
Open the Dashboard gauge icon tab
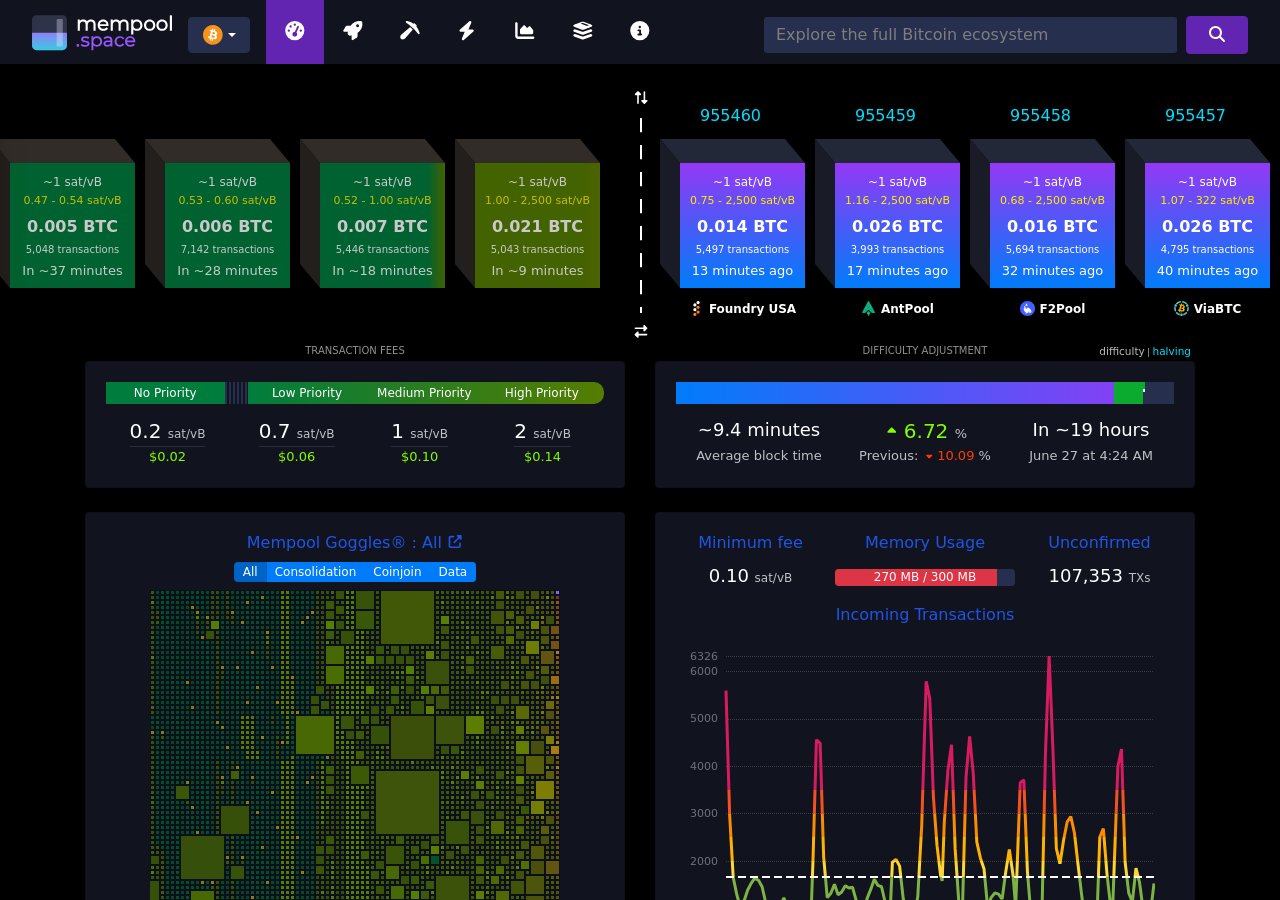pos(295,32)
